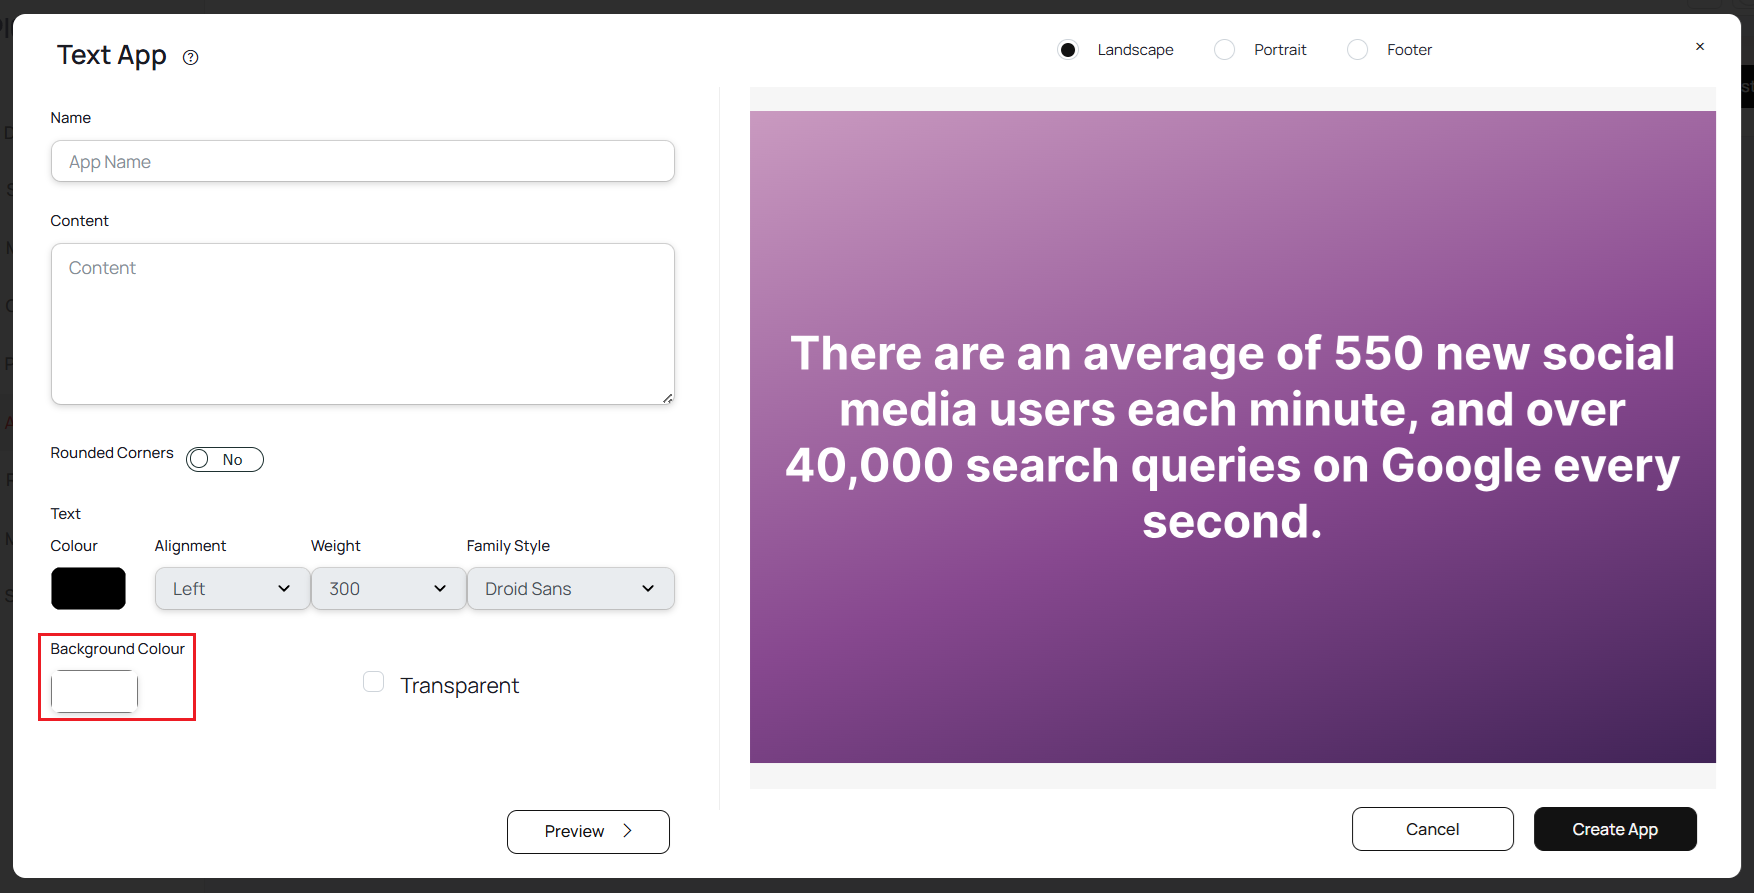Focus the Content text area
Screen dimensions: 1754x893
pos(362,324)
